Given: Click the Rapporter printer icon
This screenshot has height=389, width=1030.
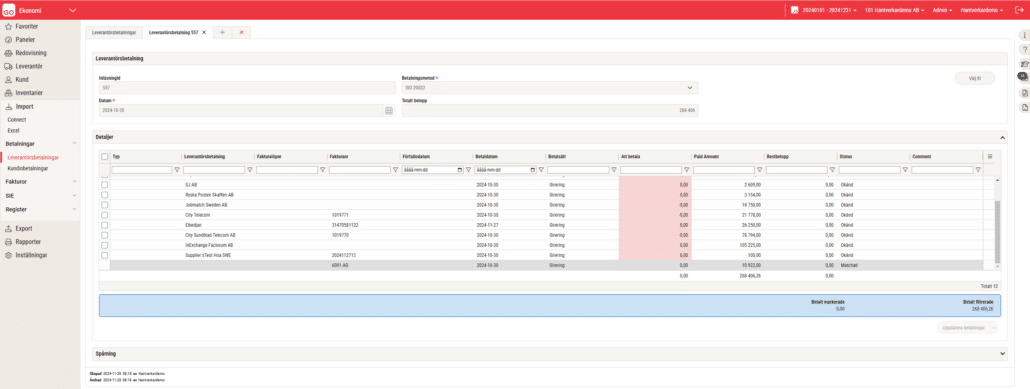Looking at the screenshot, I should coord(9,242).
